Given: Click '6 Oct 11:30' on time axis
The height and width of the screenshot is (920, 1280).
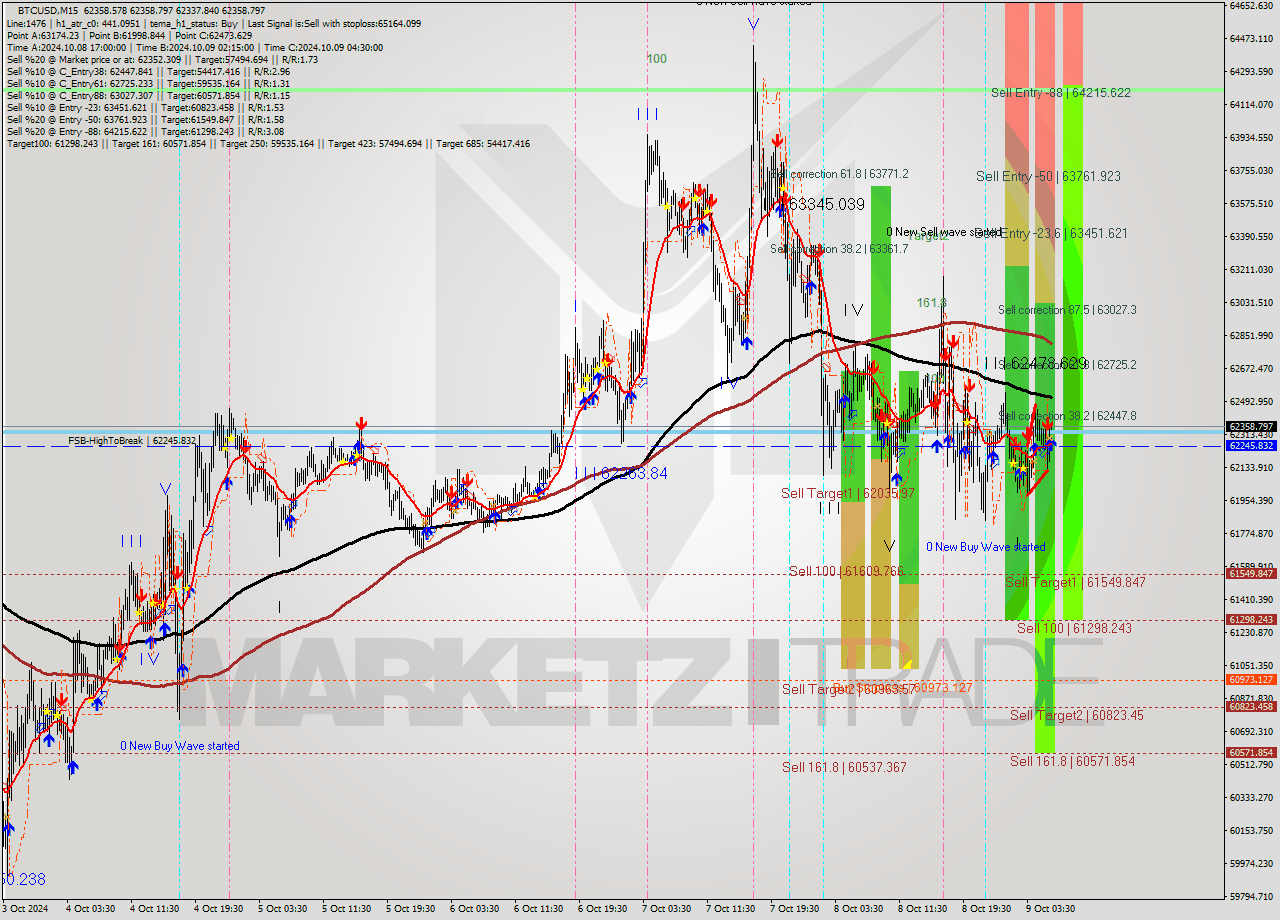Looking at the screenshot, I should [538, 909].
